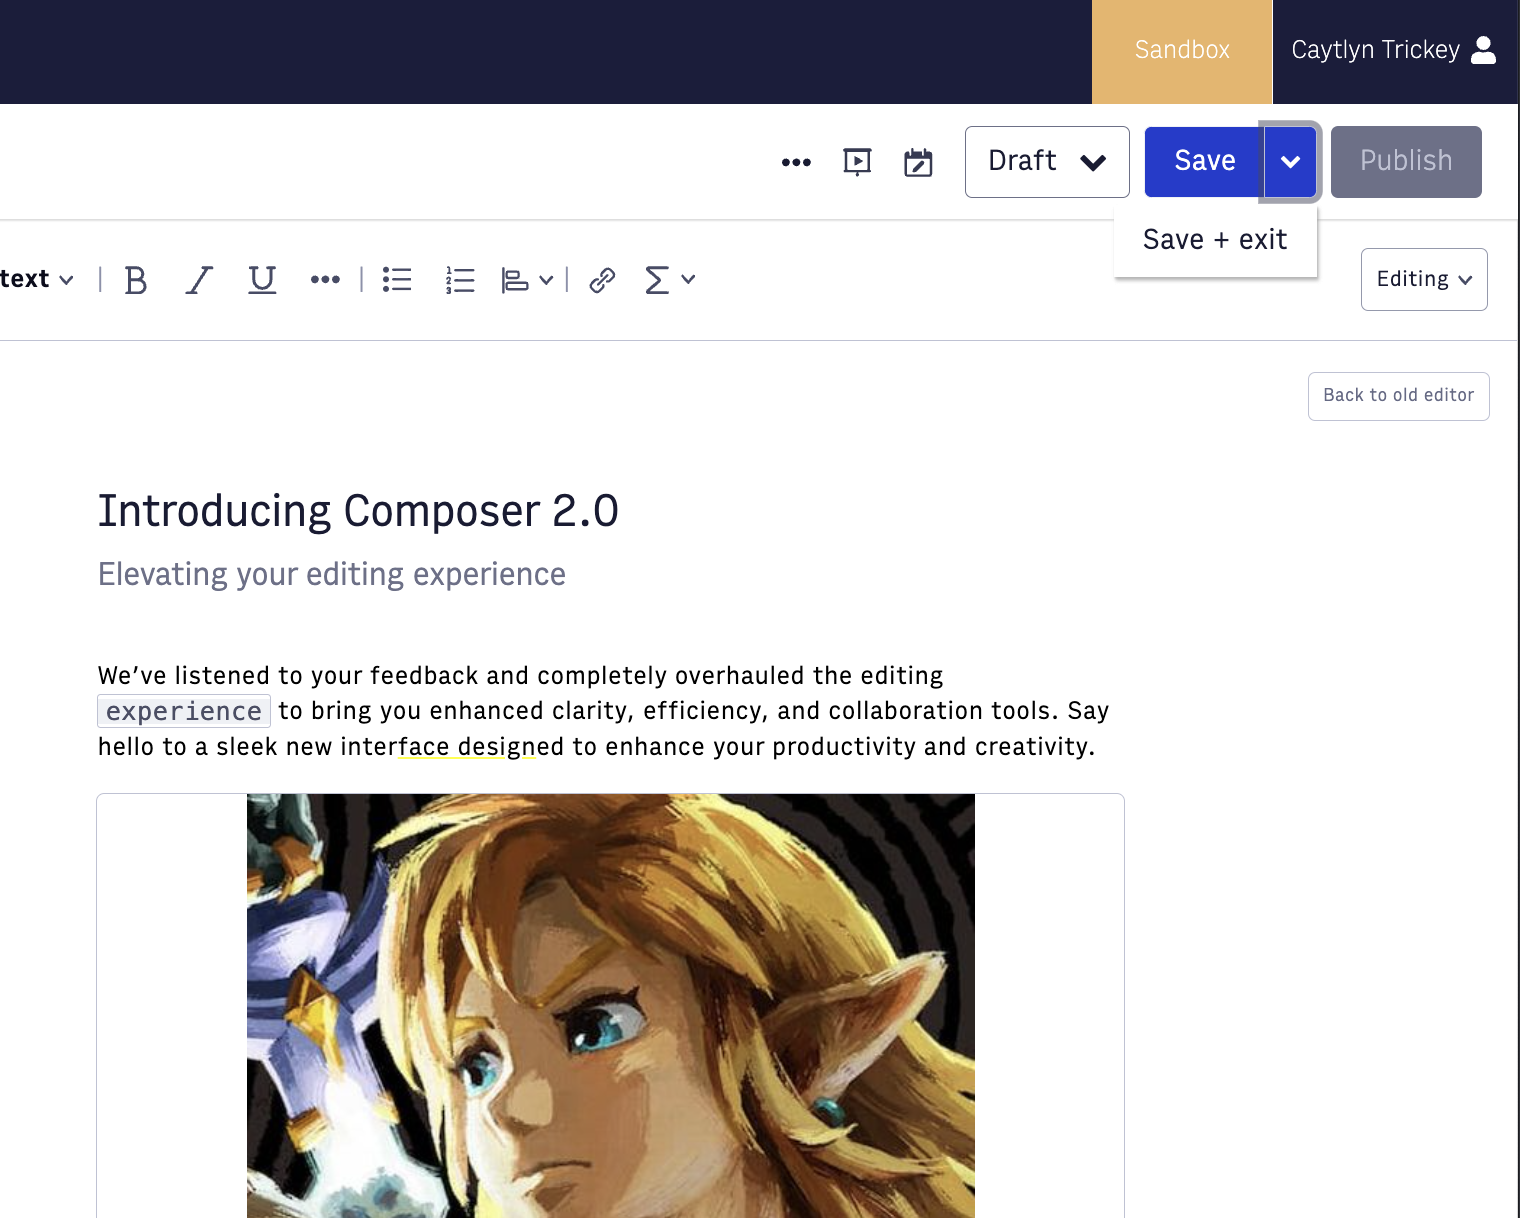This screenshot has width=1520, height=1218.
Task: Open more text formatting options
Action: click(x=325, y=280)
